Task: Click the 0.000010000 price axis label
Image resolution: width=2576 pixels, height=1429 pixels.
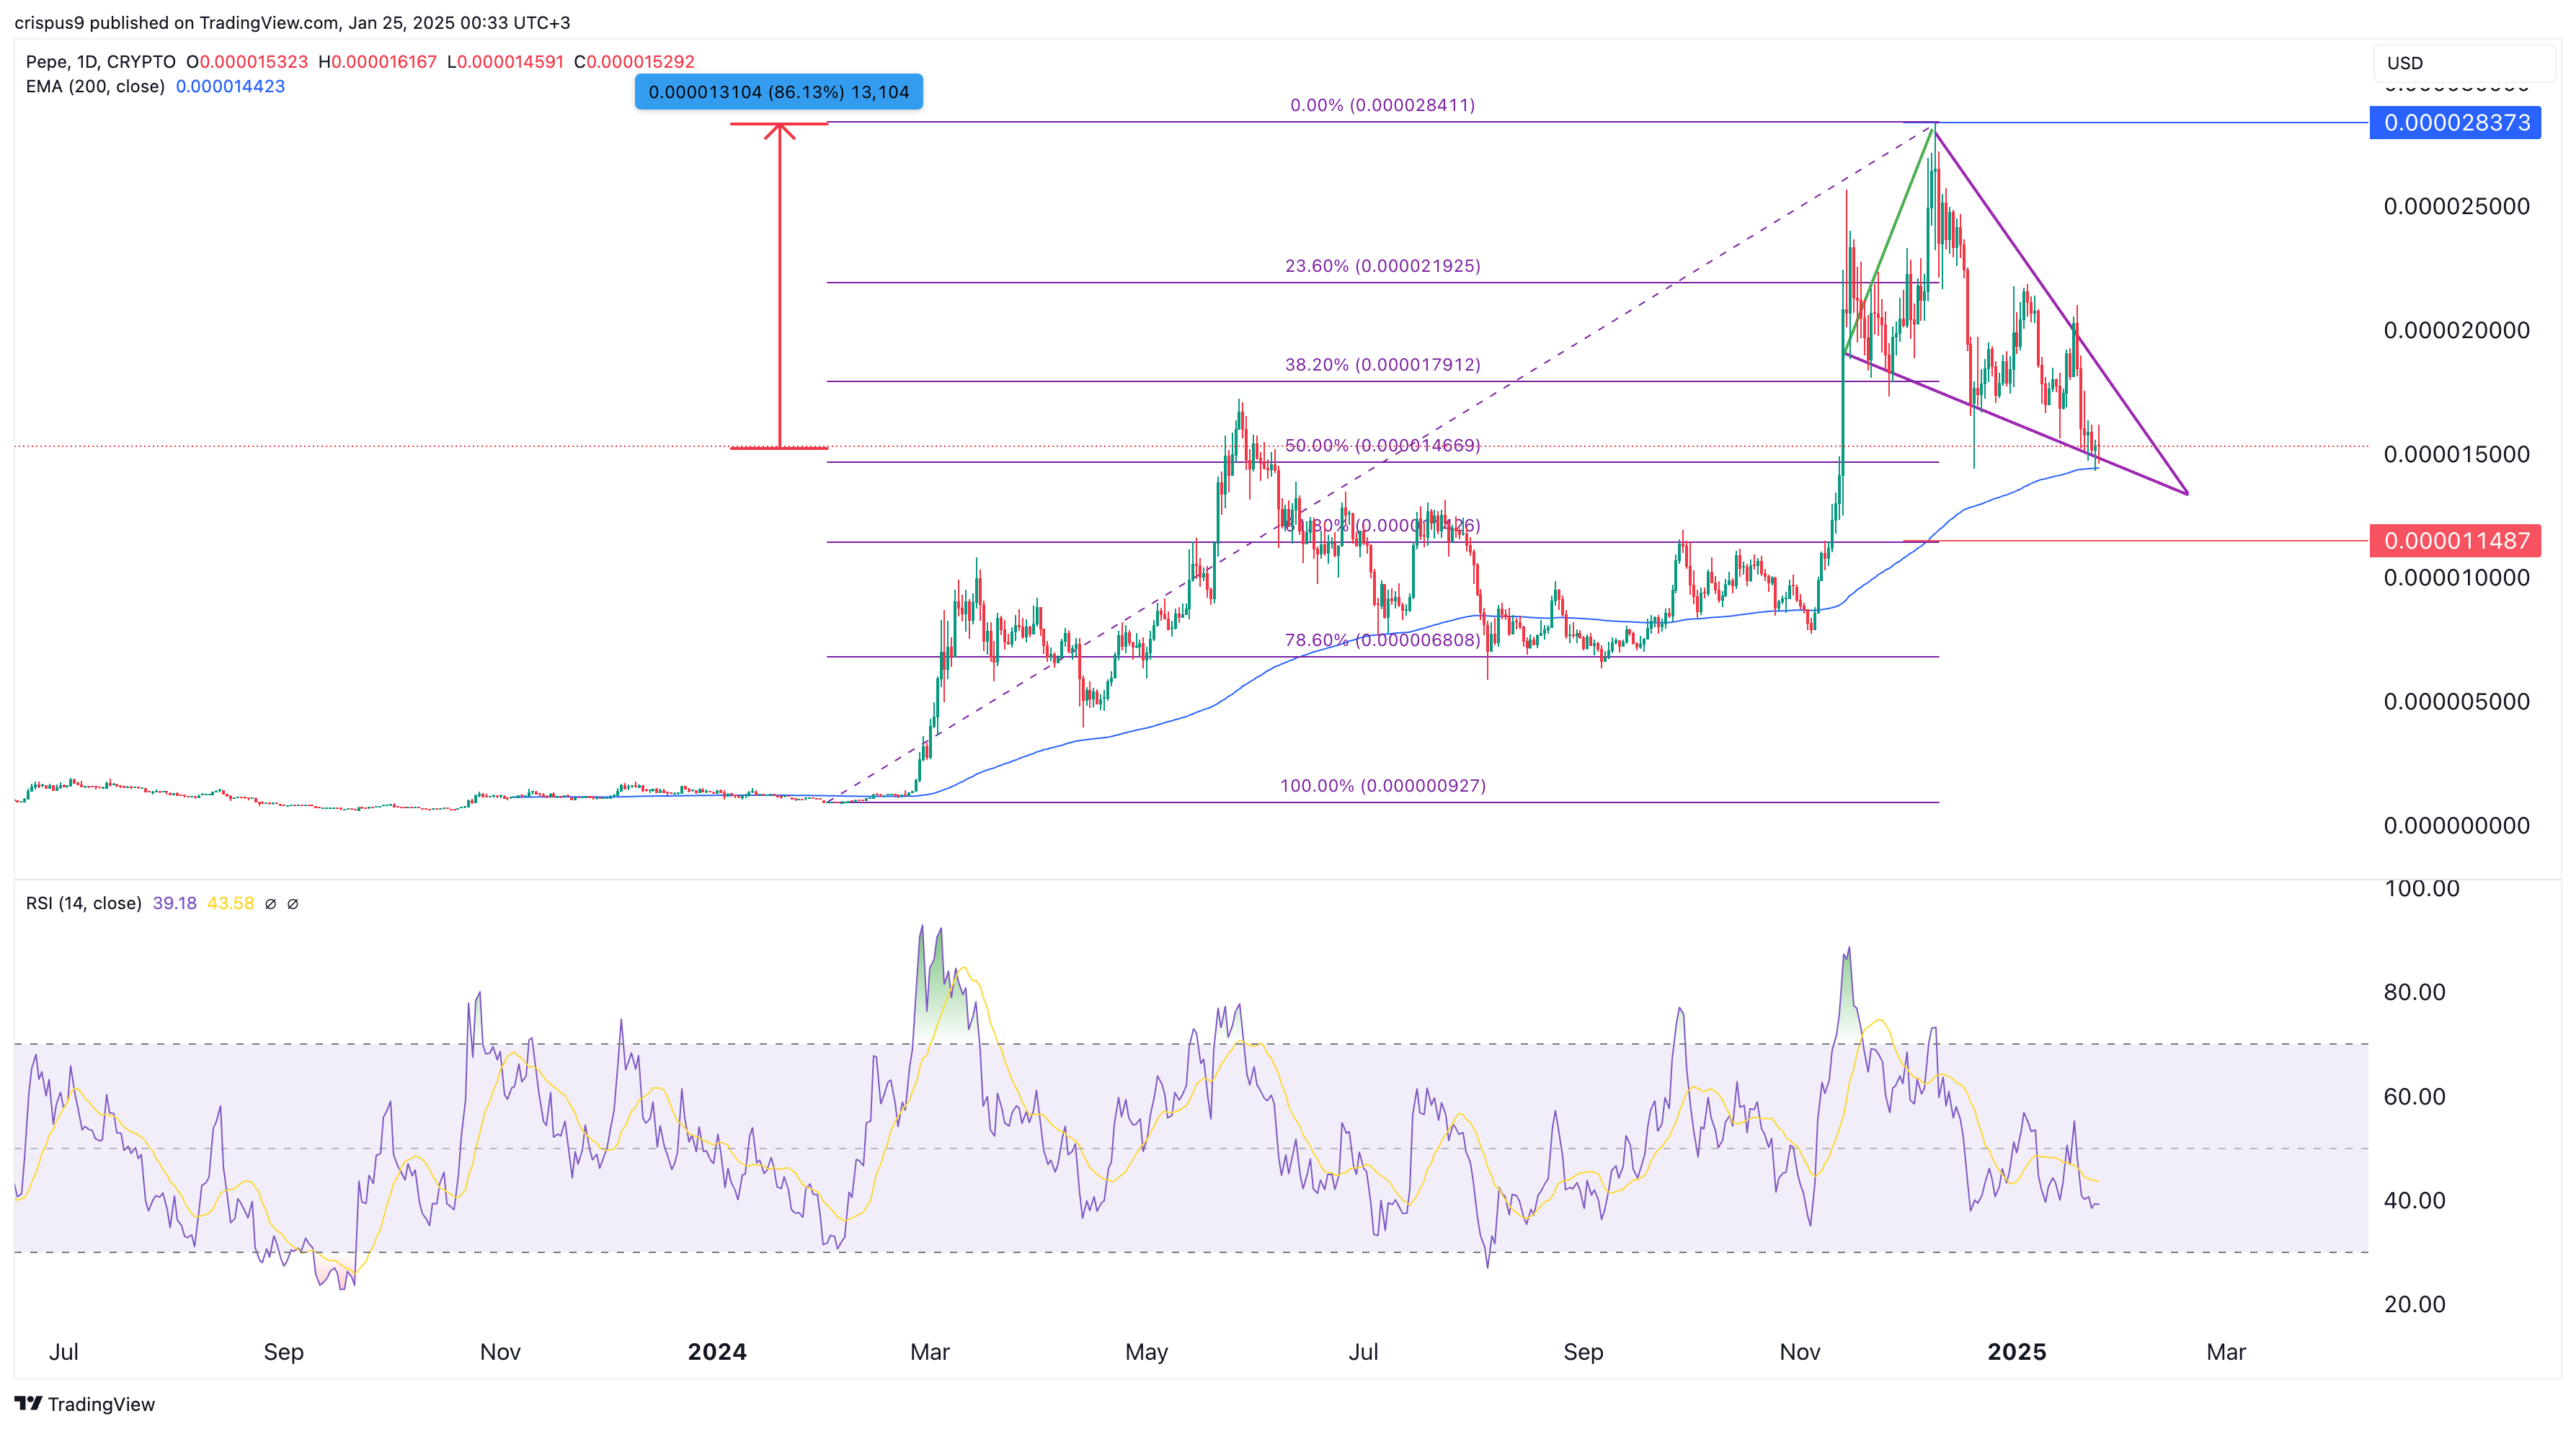Action: tap(2456, 578)
